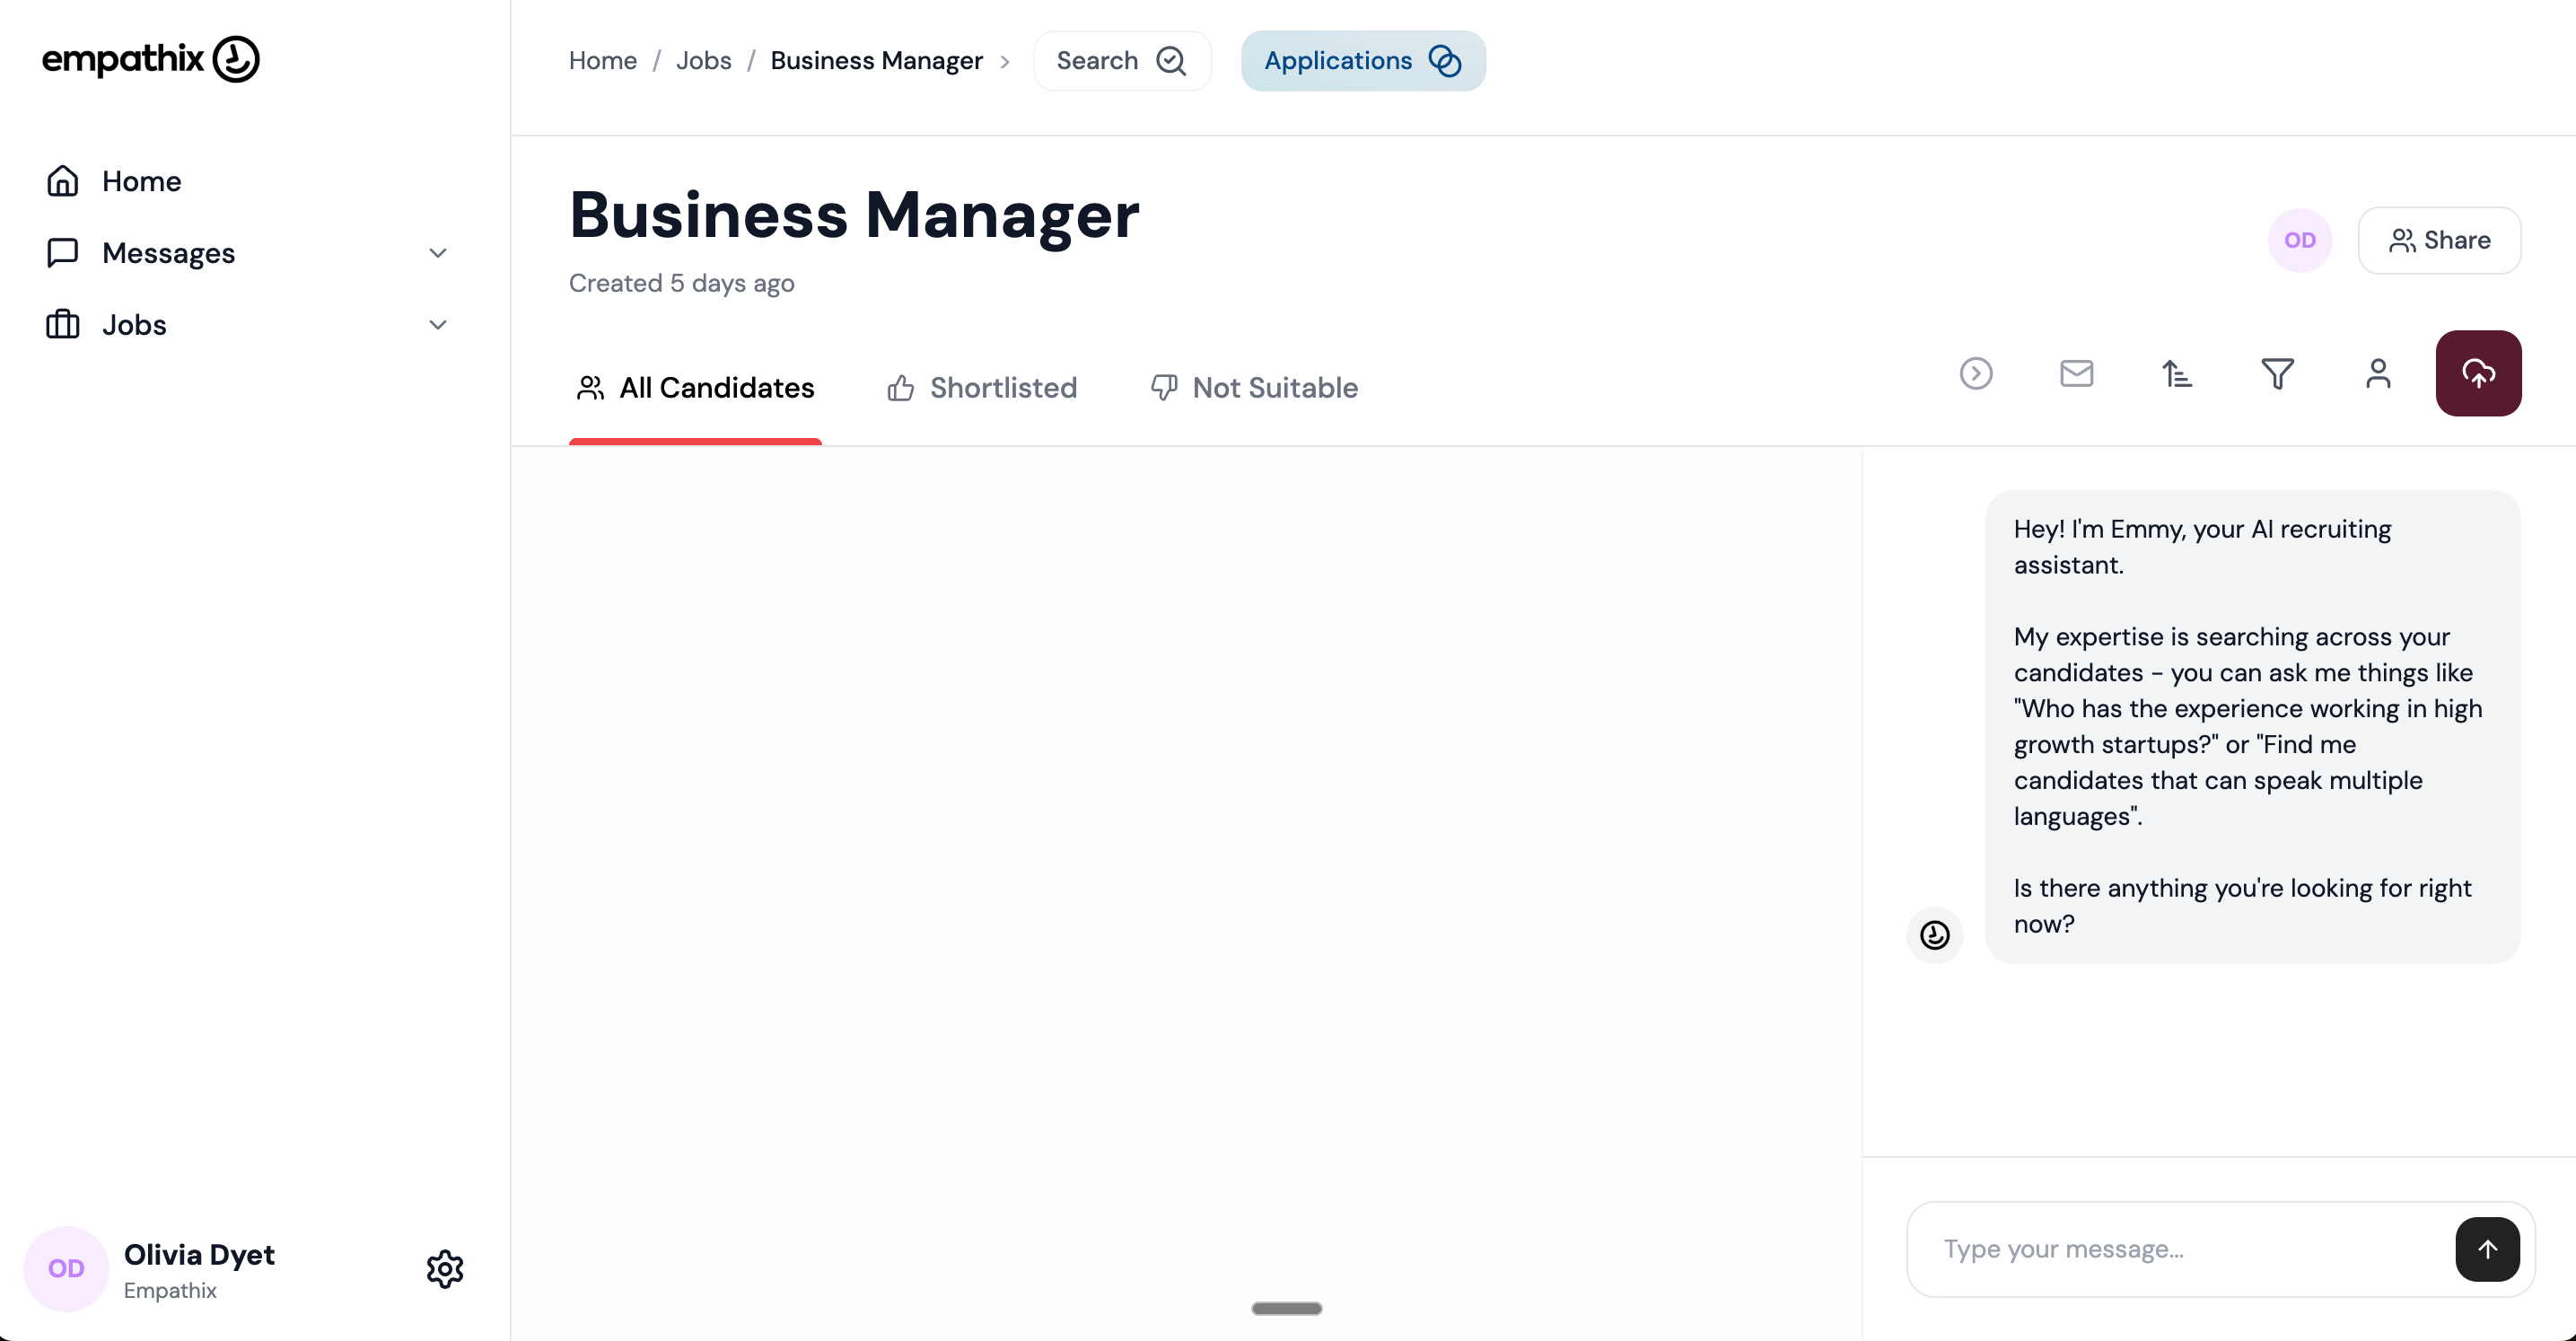Click the Share button
The width and height of the screenshot is (2576, 1341).
pyautogui.click(x=2438, y=240)
